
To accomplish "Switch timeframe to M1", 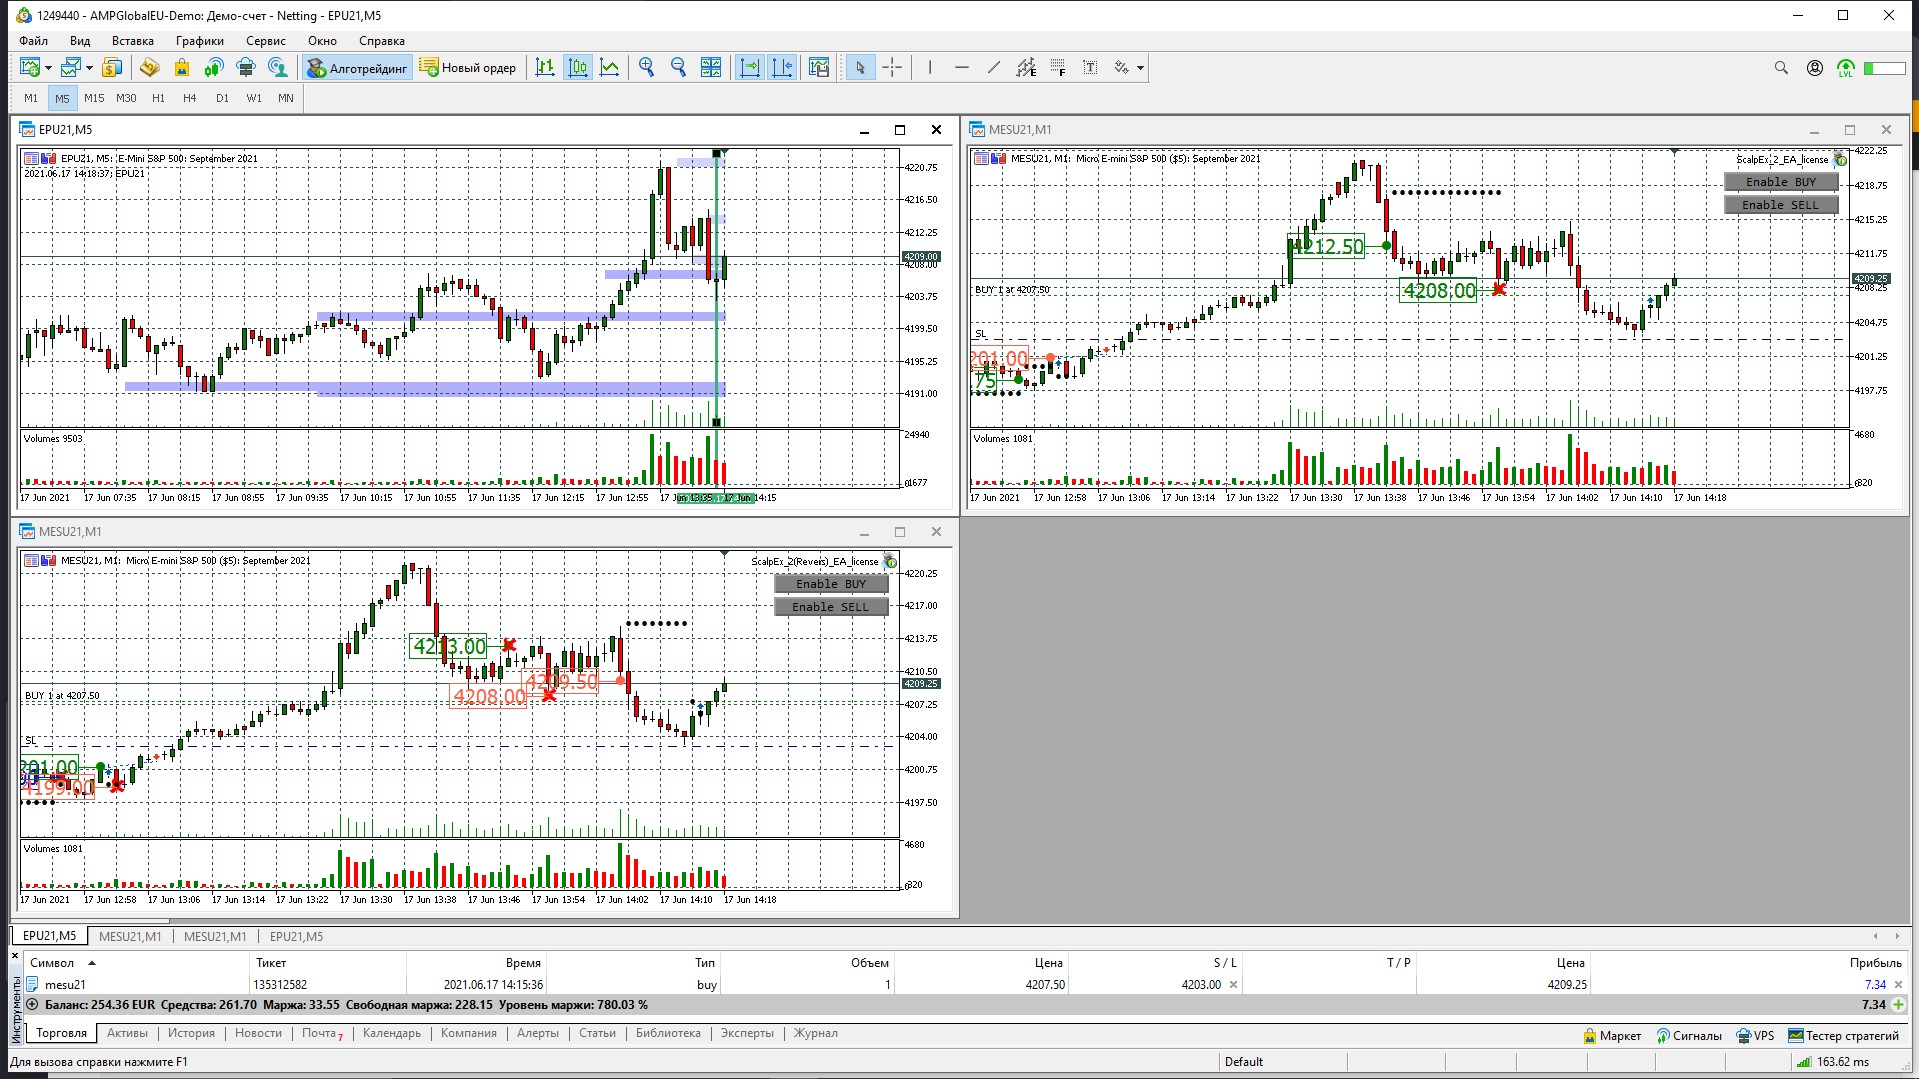I will click(x=31, y=98).
